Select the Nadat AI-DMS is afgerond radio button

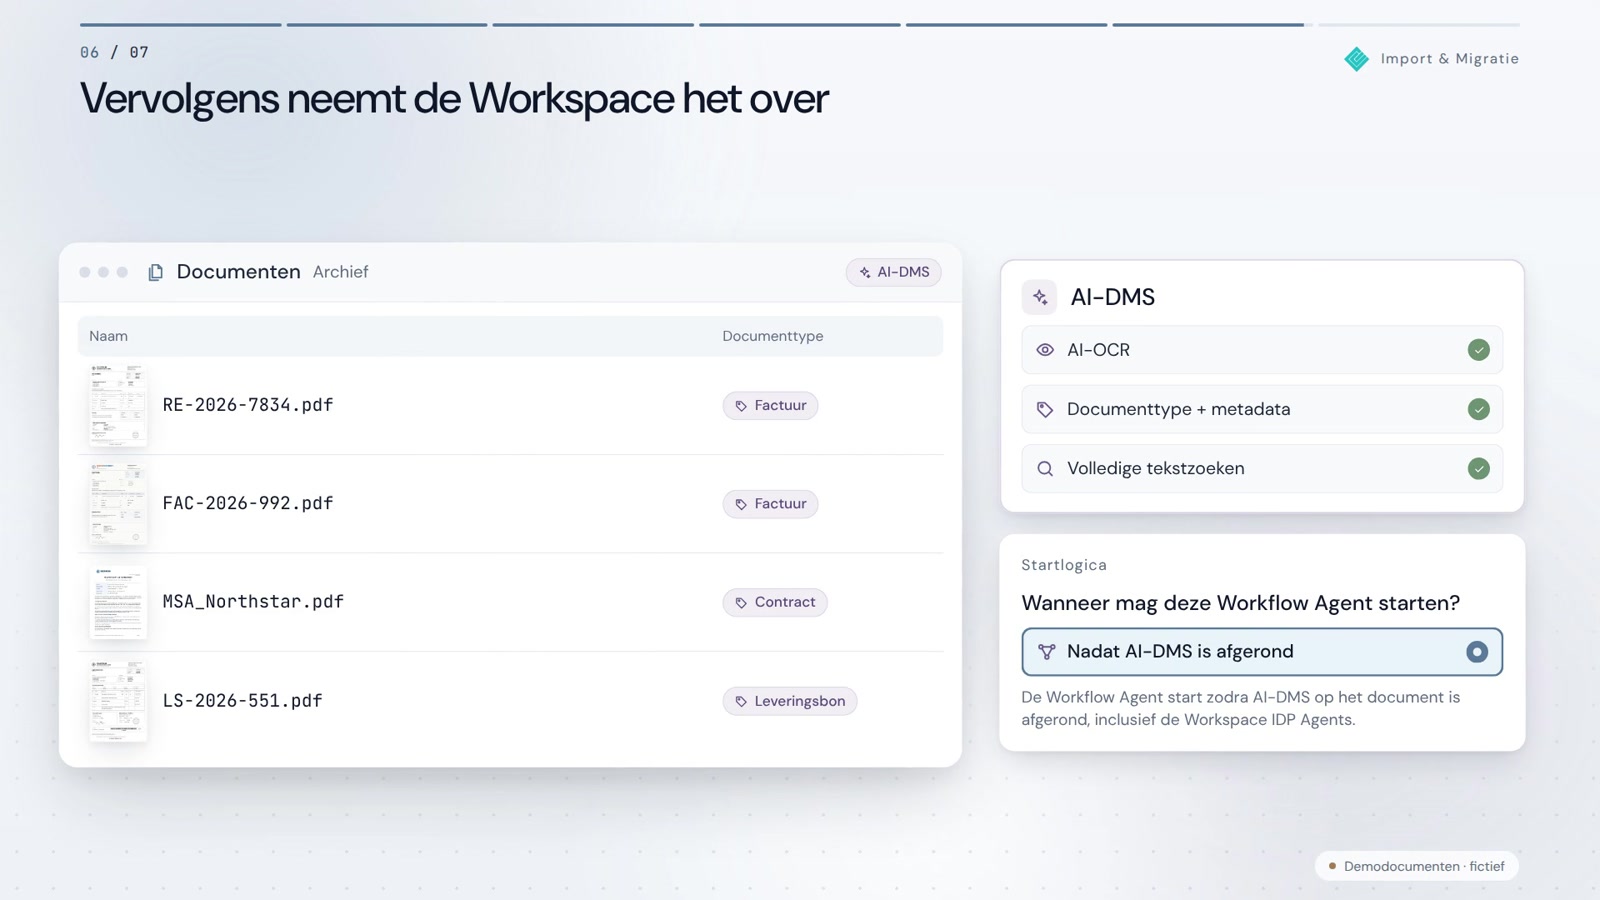point(1476,652)
